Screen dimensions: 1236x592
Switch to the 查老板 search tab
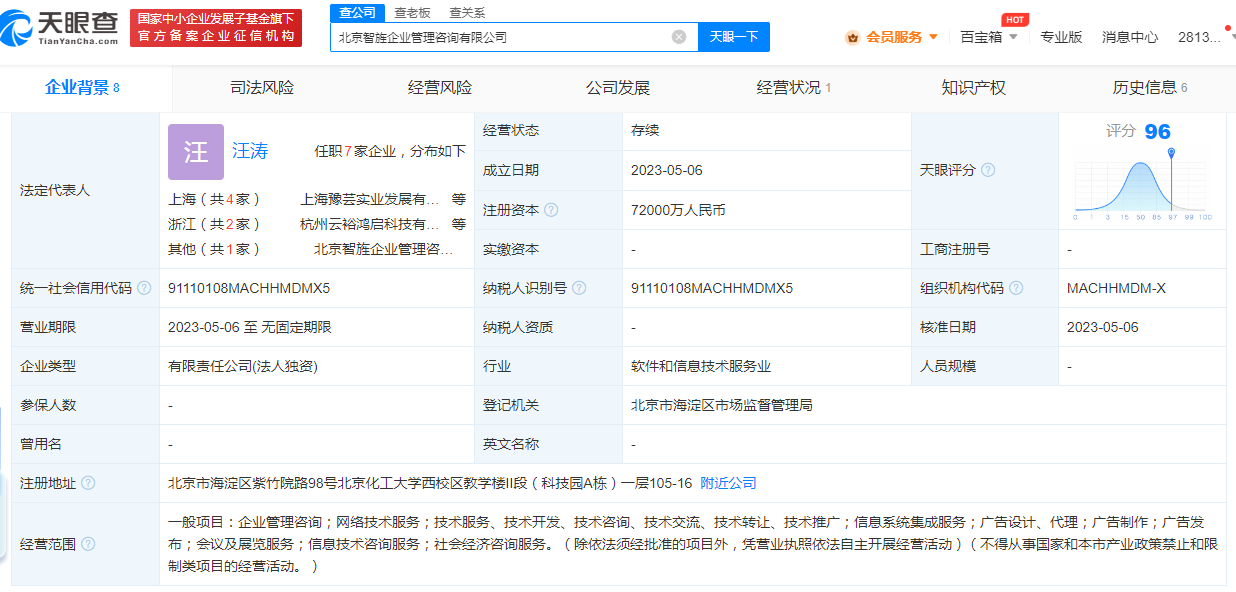[411, 12]
